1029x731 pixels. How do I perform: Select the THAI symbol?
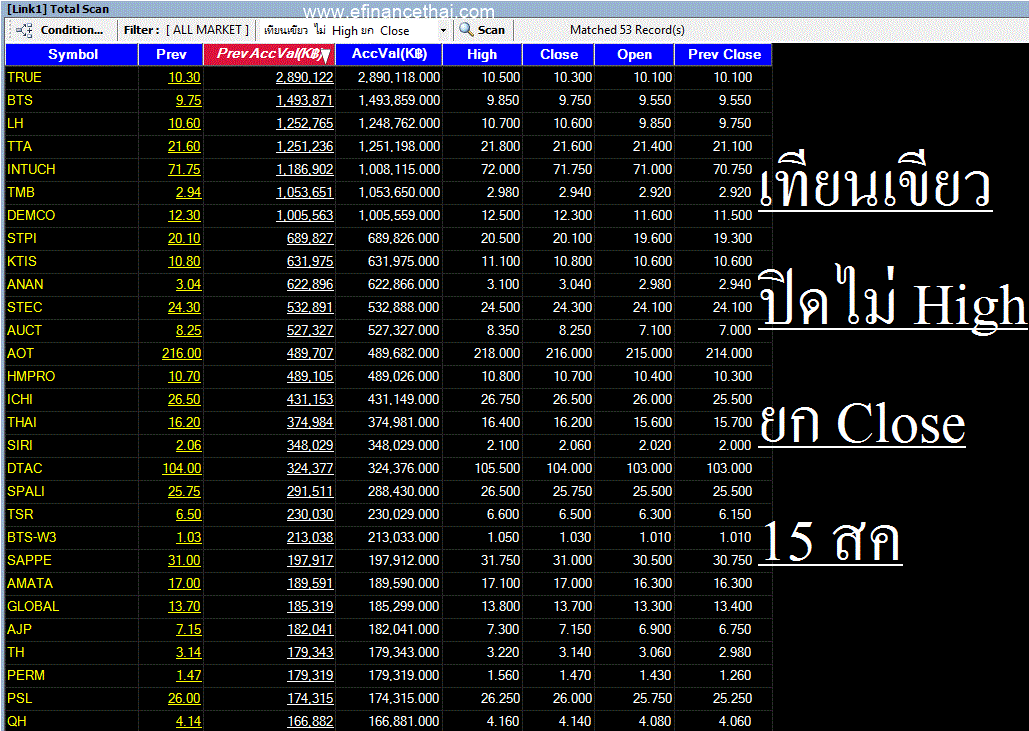click(x=22, y=422)
